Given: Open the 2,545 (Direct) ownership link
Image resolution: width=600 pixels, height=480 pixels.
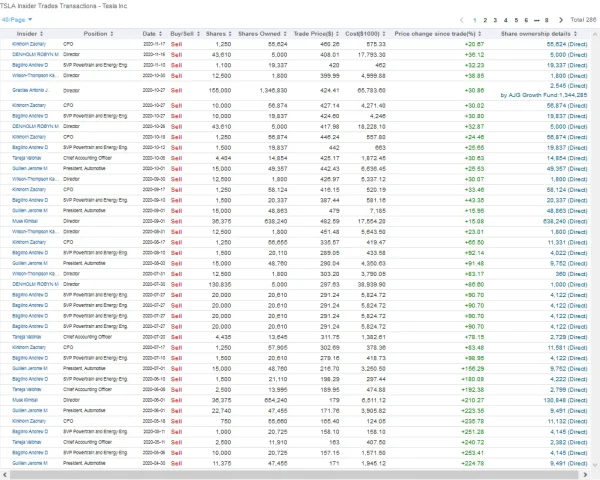Looking at the screenshot, I should tap(569, 86).
